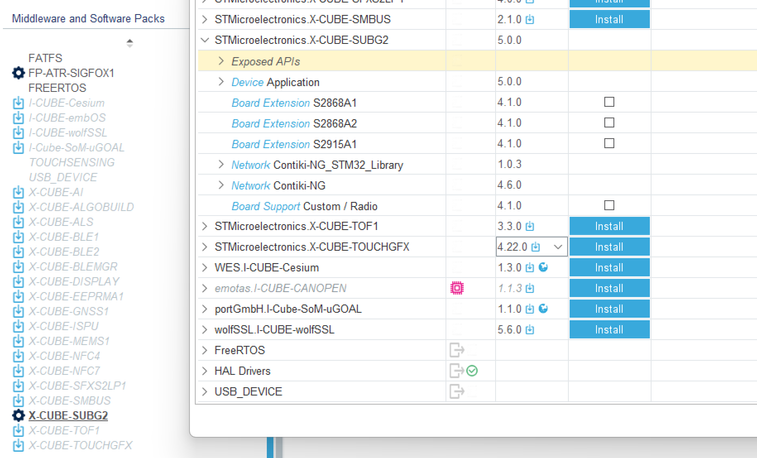Install the portGmbH.I-Cube-SoM-uGOAL pack
Image resolution: width=757 pixels, height=458 pixels.
tap(609, 309)
